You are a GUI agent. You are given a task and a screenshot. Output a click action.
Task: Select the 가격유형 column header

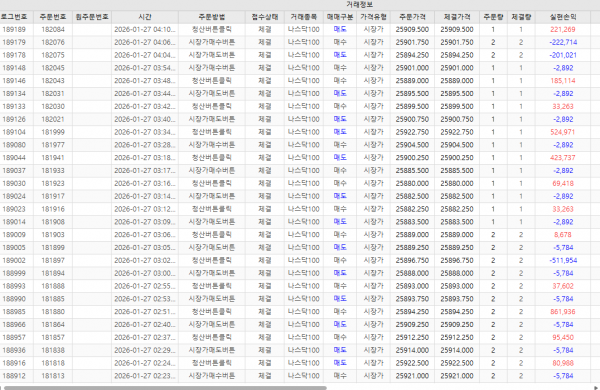tap(373, 17)
